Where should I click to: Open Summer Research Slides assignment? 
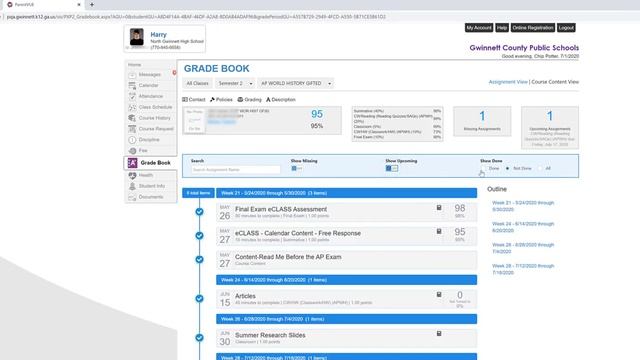point(270,335)
